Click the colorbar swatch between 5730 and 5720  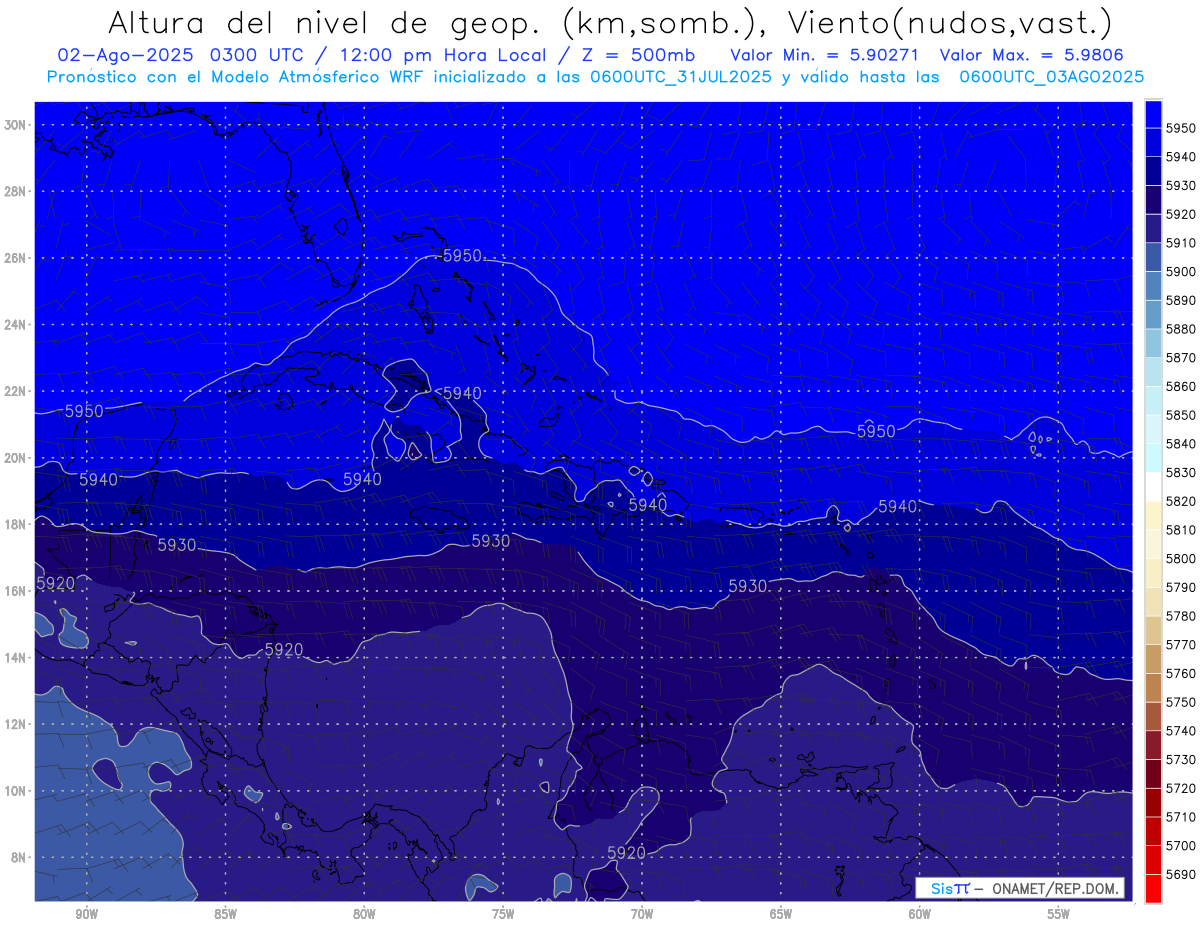pyautogui.click(x=1153, y=774)
